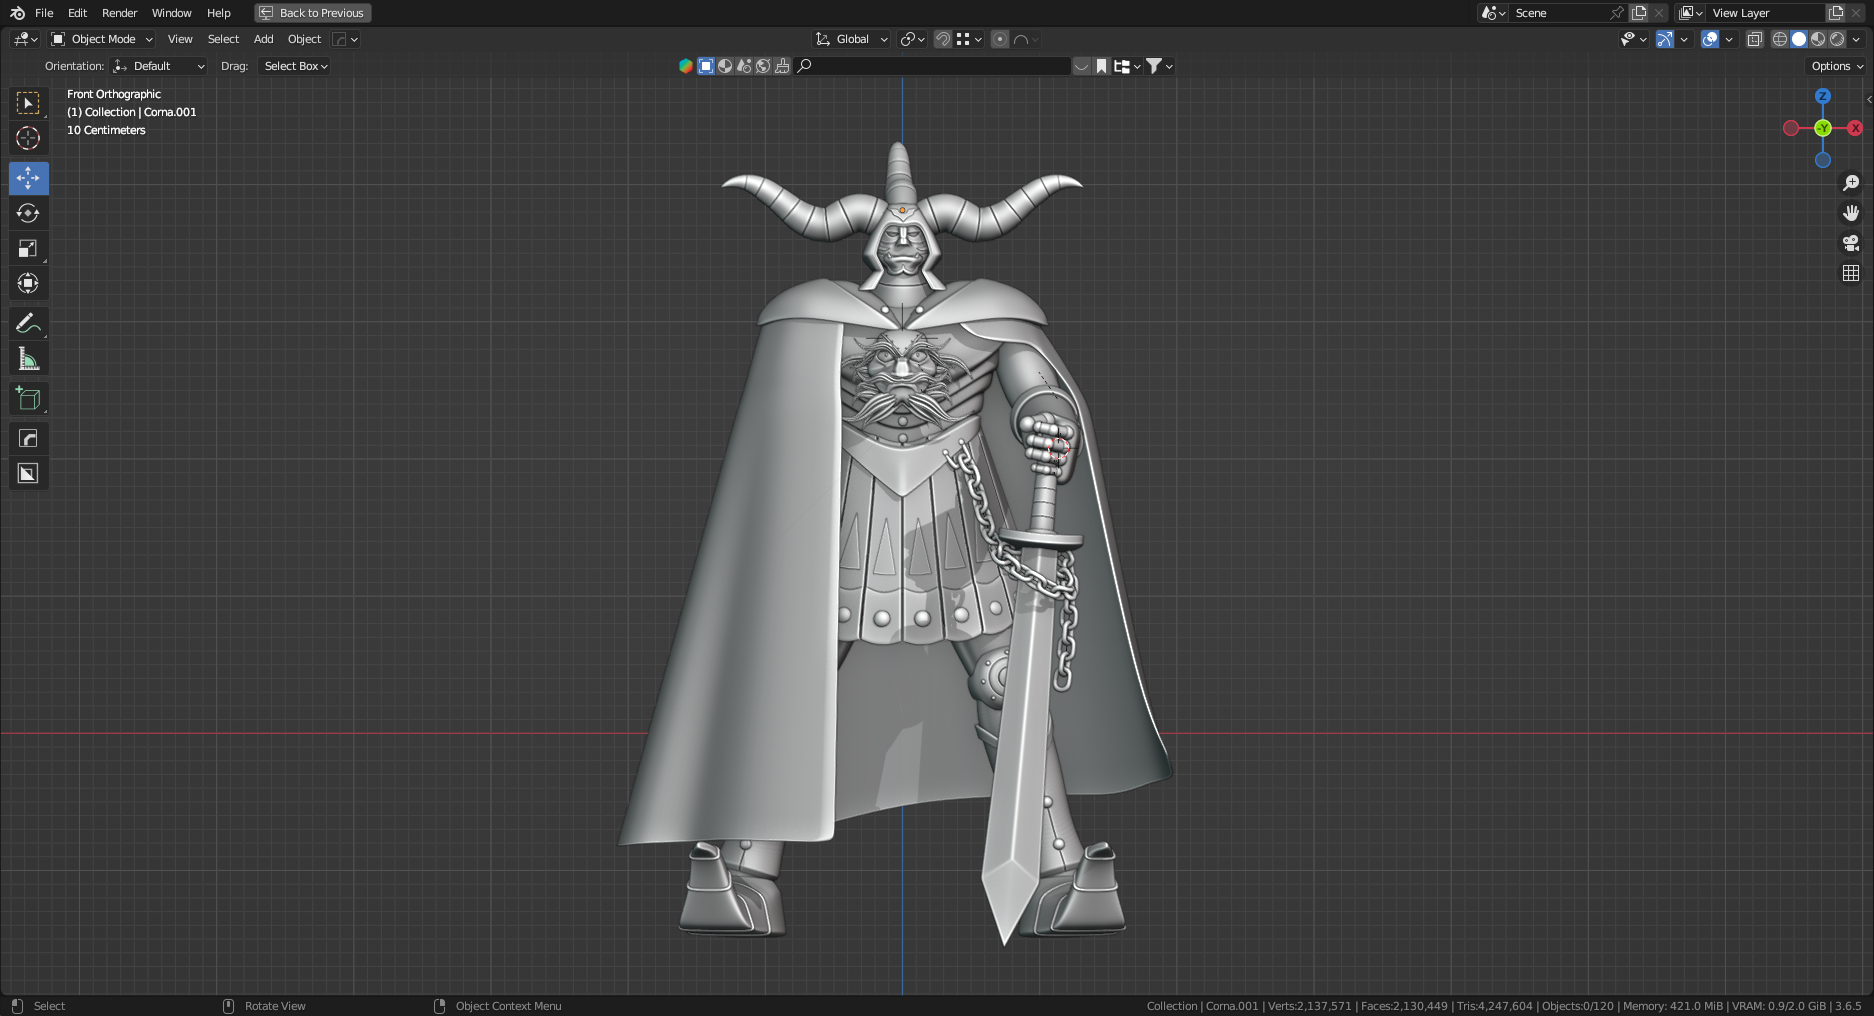Expand the Options dropdown

pos(1838,66)
